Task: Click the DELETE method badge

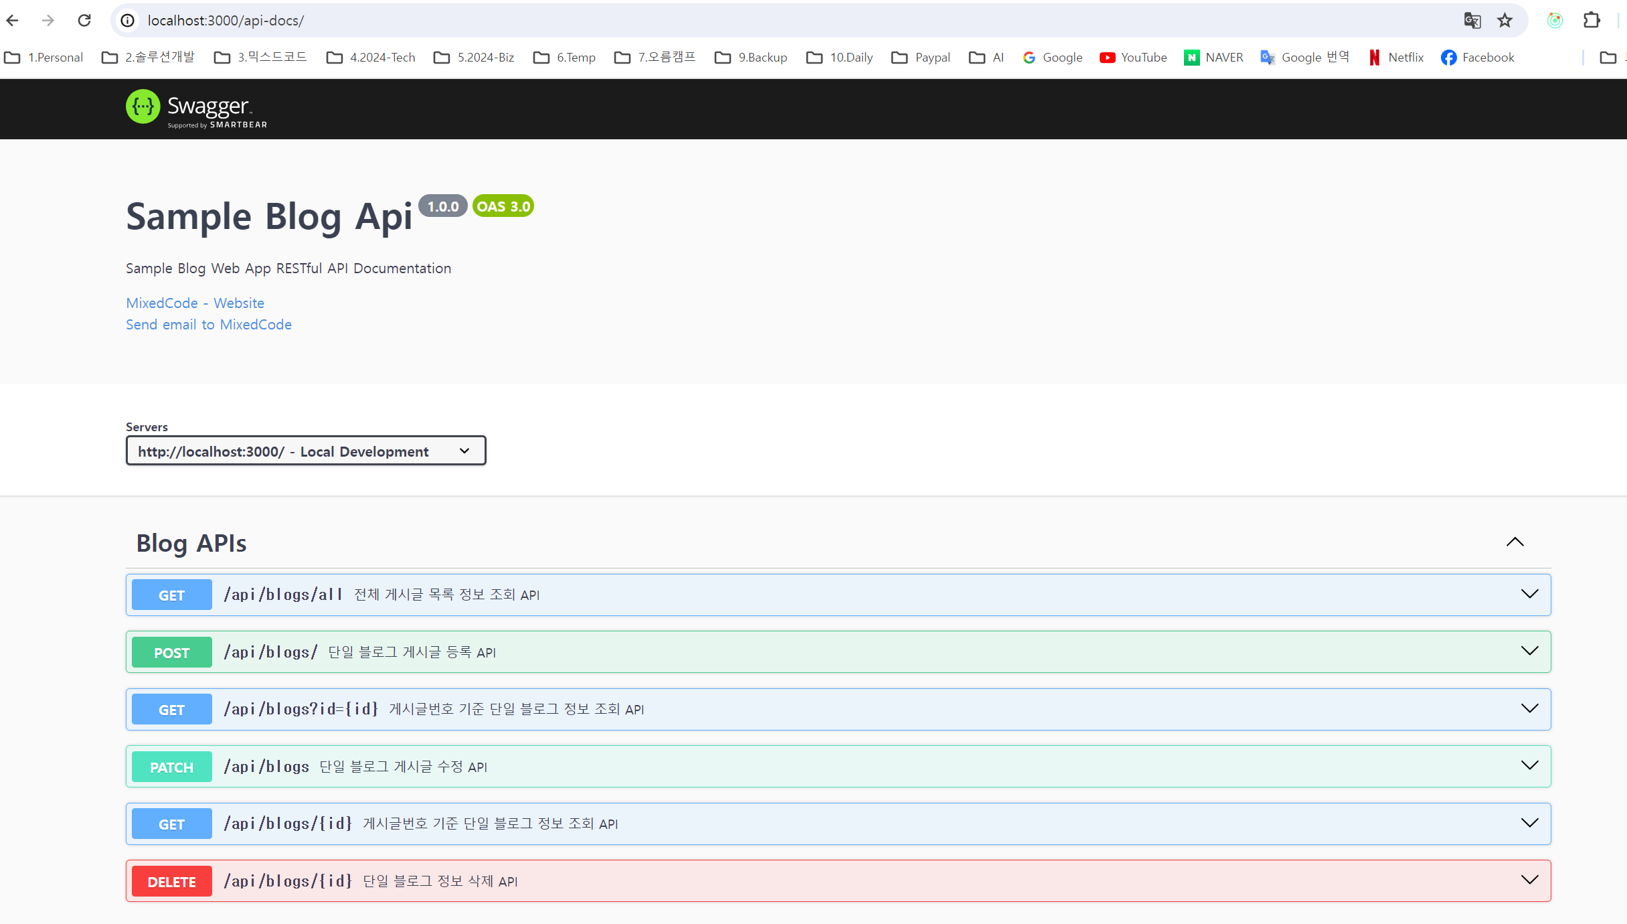Action: (x=172, y=881)
